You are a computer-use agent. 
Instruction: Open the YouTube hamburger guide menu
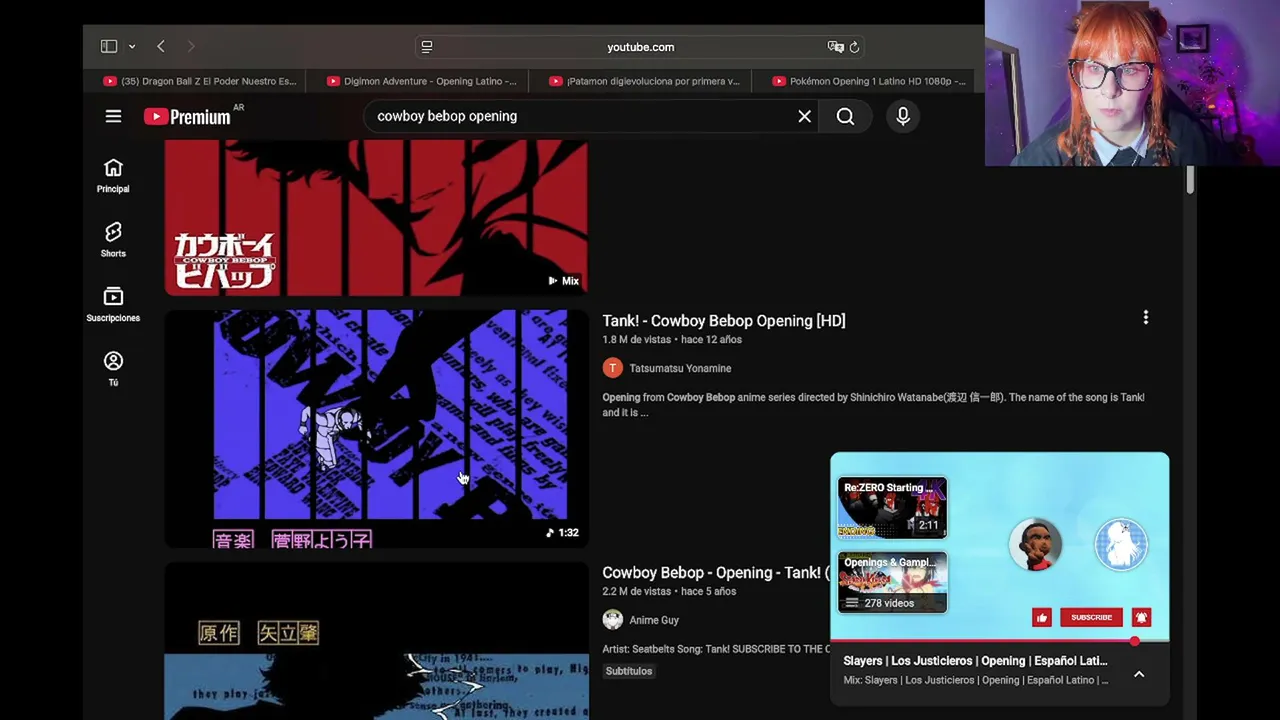coord(113,117)
